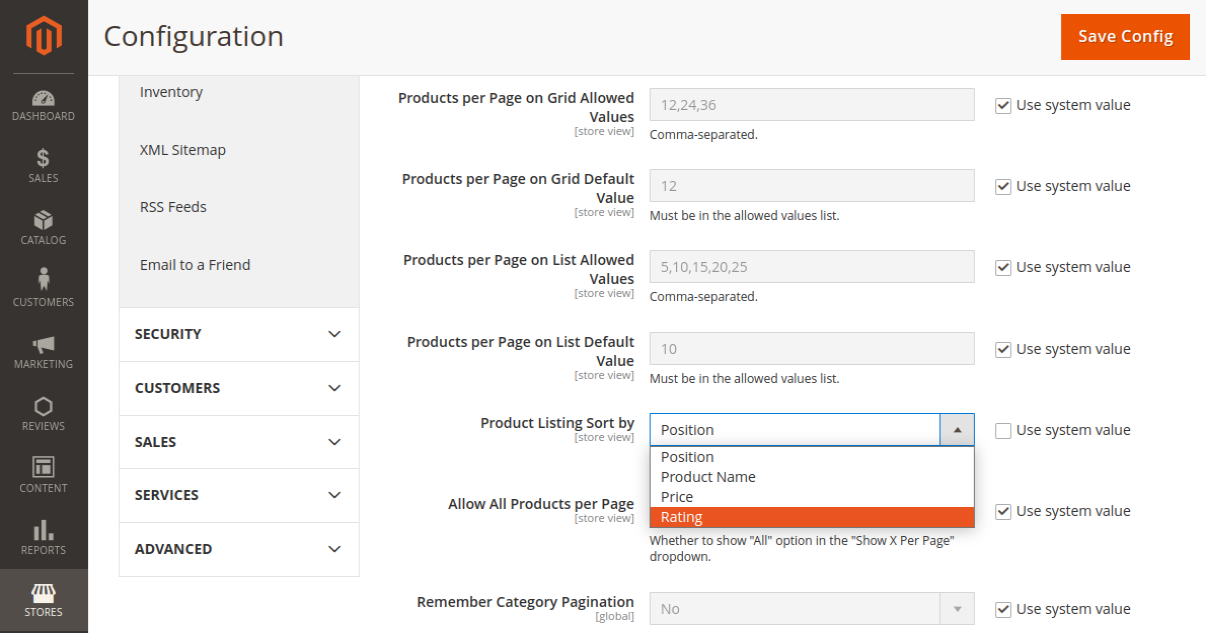Viewport: 1206px width, 633px height.
Task: Select Position option in dropdown list
Action: point(812,457)
